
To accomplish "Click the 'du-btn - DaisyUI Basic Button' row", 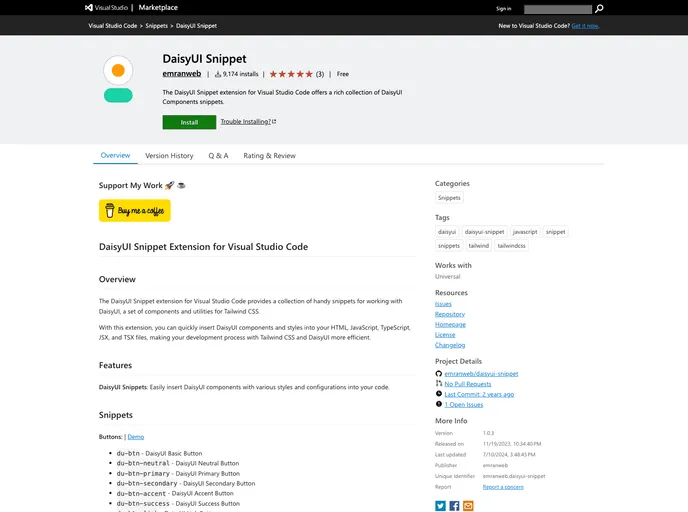I will point(159,454).
